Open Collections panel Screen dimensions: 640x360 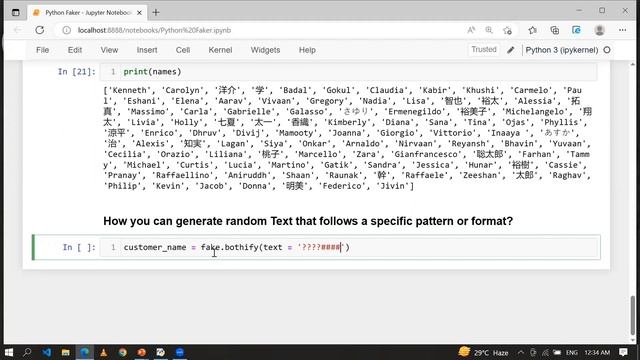pos(554,30)
